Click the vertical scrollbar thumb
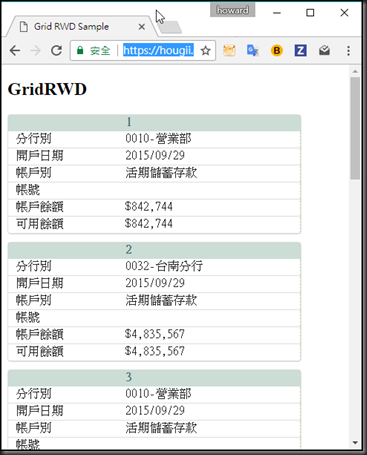367x455 pixels. (x=355, y=128)
